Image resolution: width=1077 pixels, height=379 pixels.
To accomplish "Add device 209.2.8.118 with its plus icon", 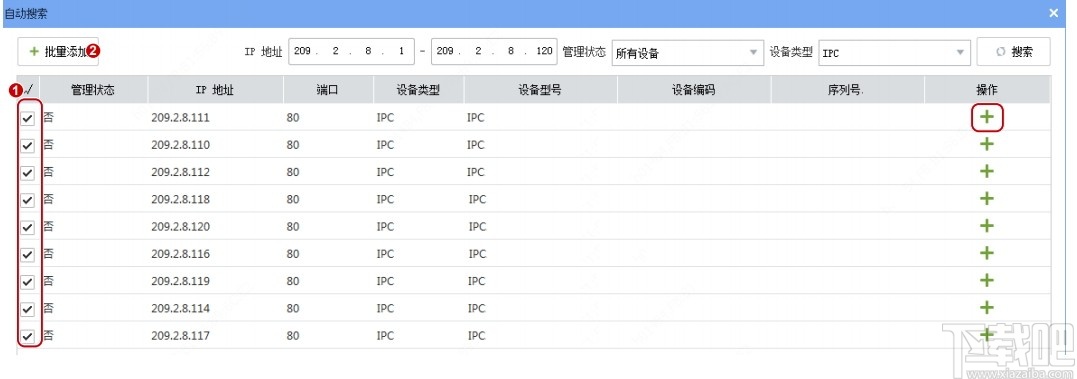I will pyautogui.click(x=986, y=198).
